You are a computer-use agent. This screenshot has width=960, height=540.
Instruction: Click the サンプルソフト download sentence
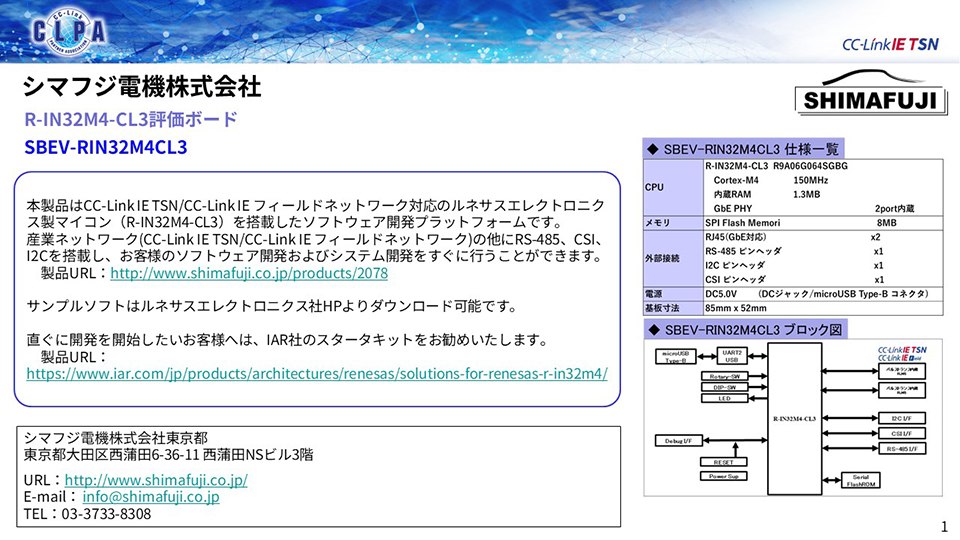tap(272, 306)
